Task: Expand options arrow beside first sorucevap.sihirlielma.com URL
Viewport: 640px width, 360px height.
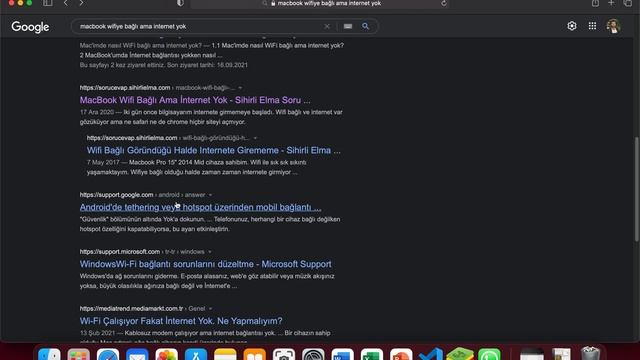Action: click(240, 88)
